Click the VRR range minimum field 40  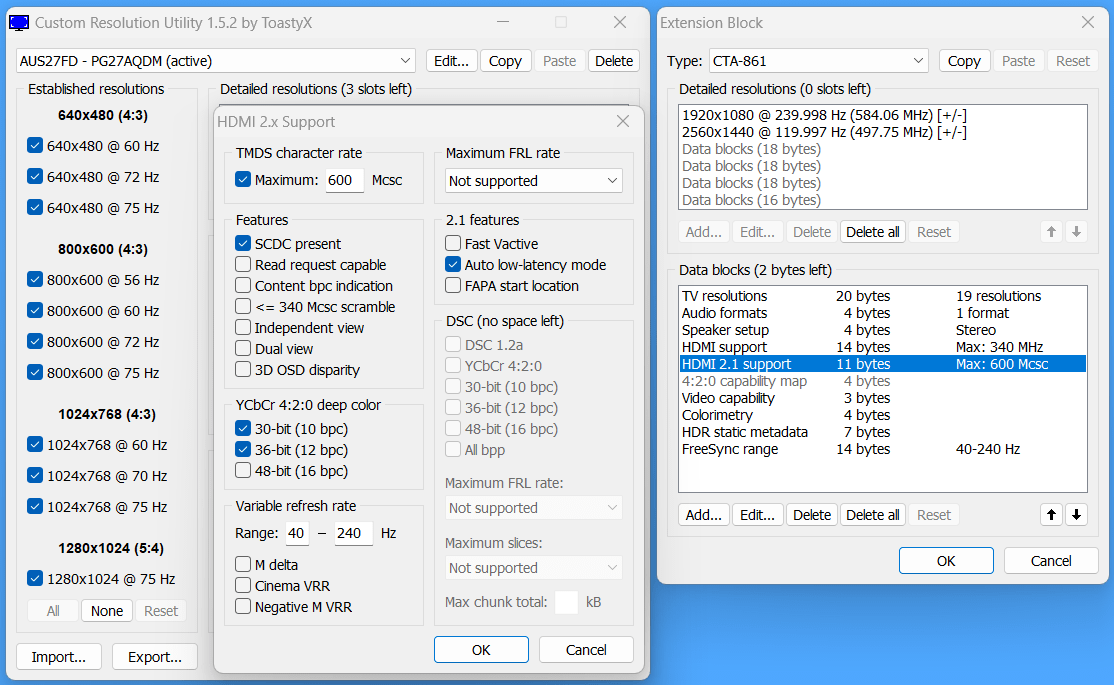click(297, 533)
